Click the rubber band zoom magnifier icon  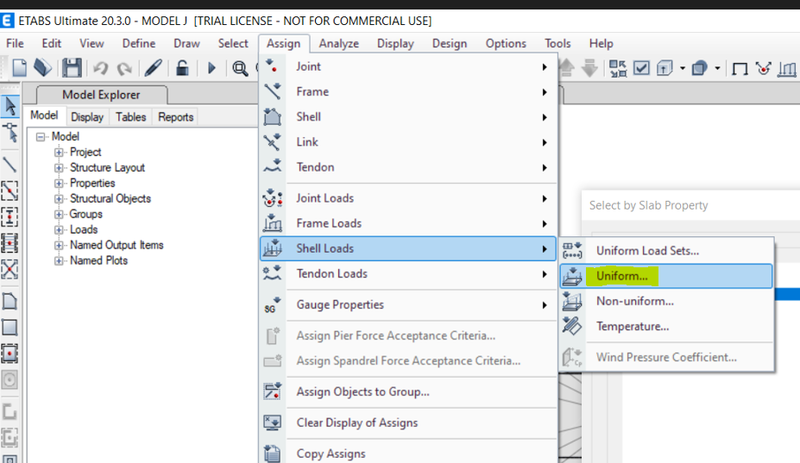click(x=240, y=68)
